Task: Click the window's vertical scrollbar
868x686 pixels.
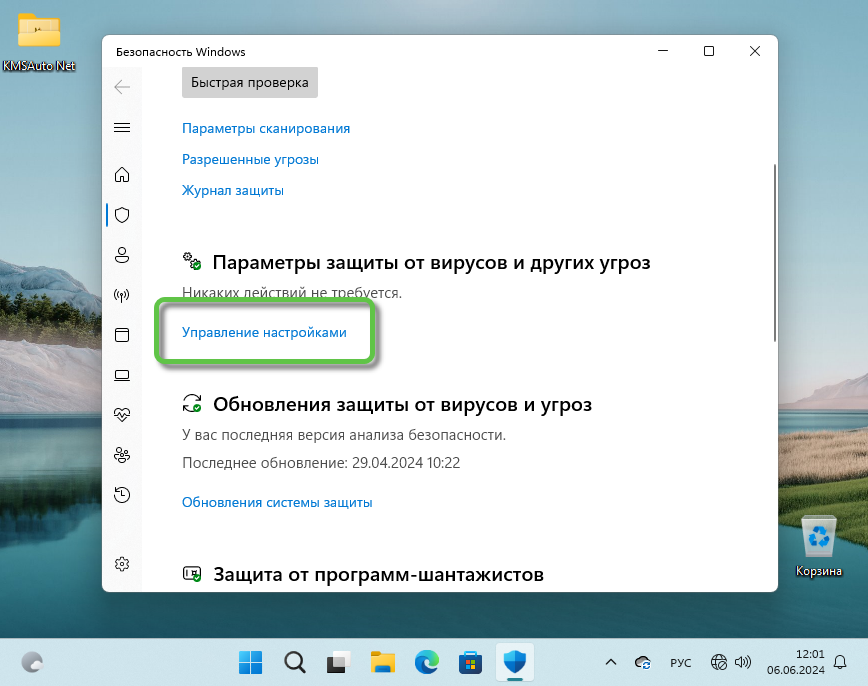Action: pos(774,252)
